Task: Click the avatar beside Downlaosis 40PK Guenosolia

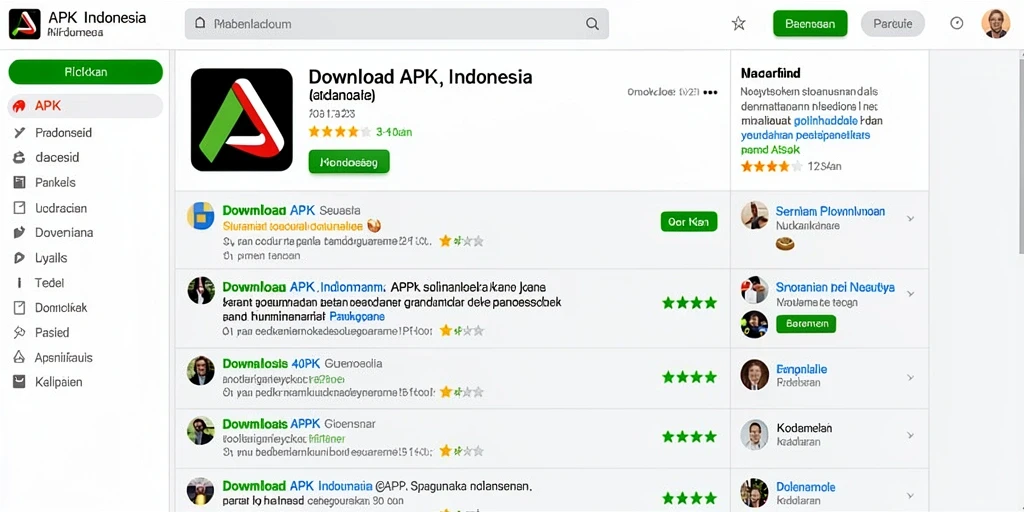Action: point(200,370)
